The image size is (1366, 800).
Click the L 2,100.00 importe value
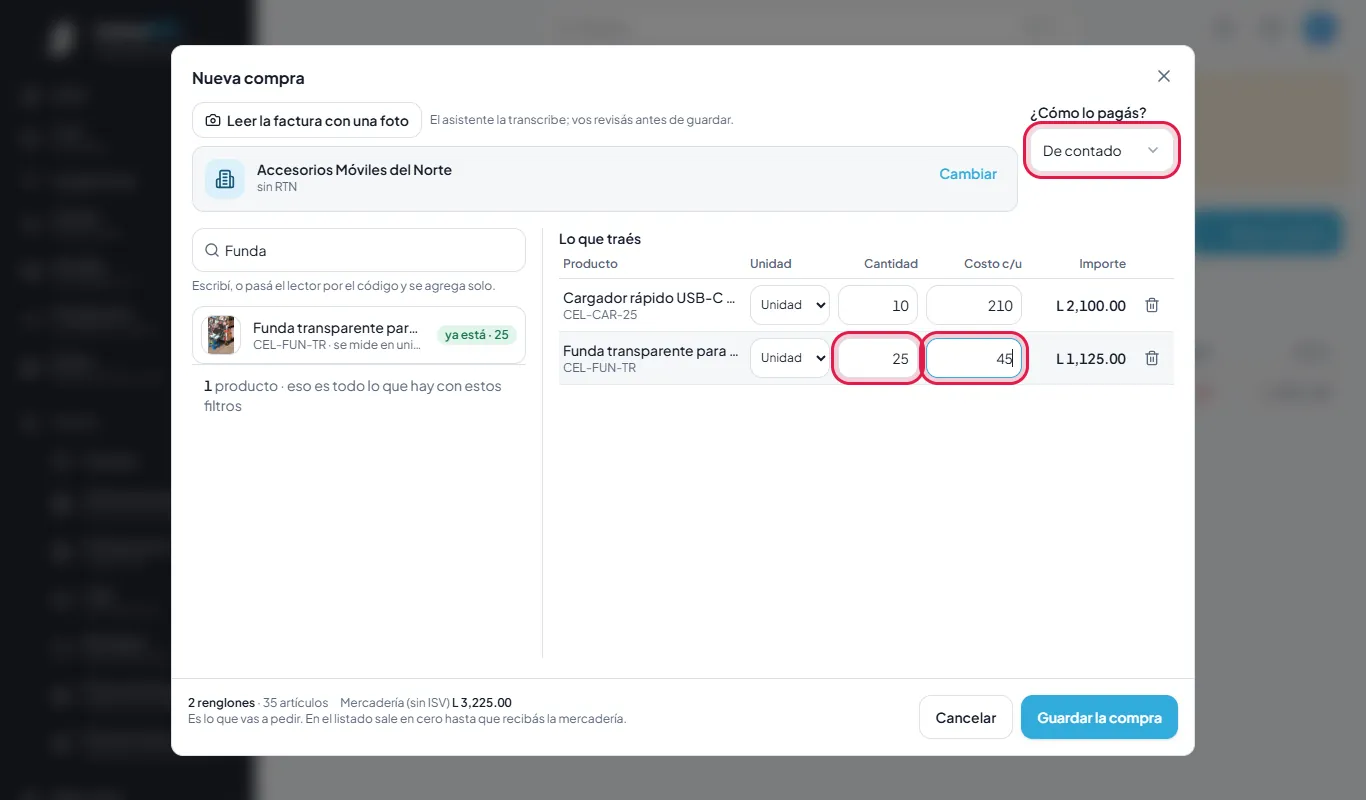point(1091,306)
